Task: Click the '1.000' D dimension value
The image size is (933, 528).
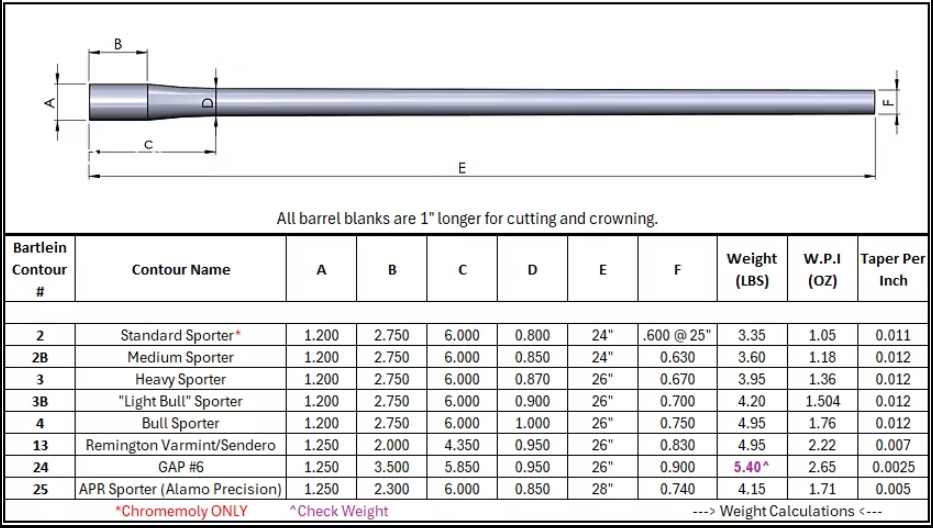Action: pyautogui.click(x=532, y=423)
